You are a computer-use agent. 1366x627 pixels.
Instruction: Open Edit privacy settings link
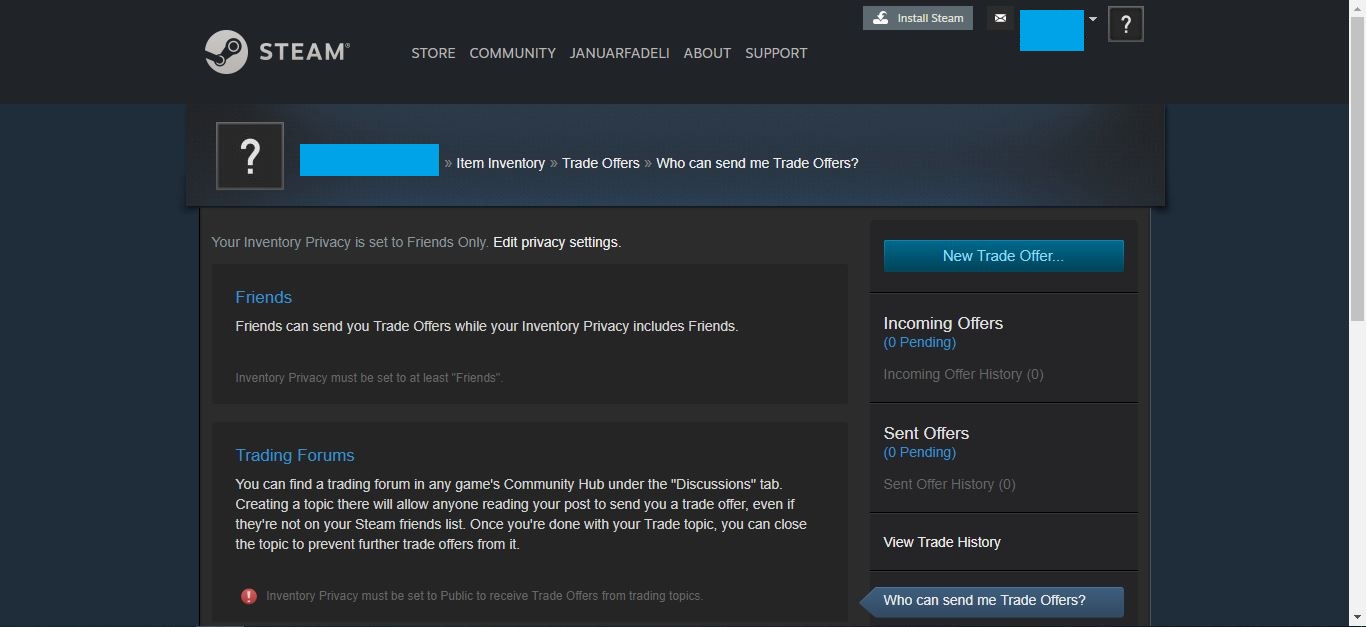pyautogui.click(x=555, y=242)
